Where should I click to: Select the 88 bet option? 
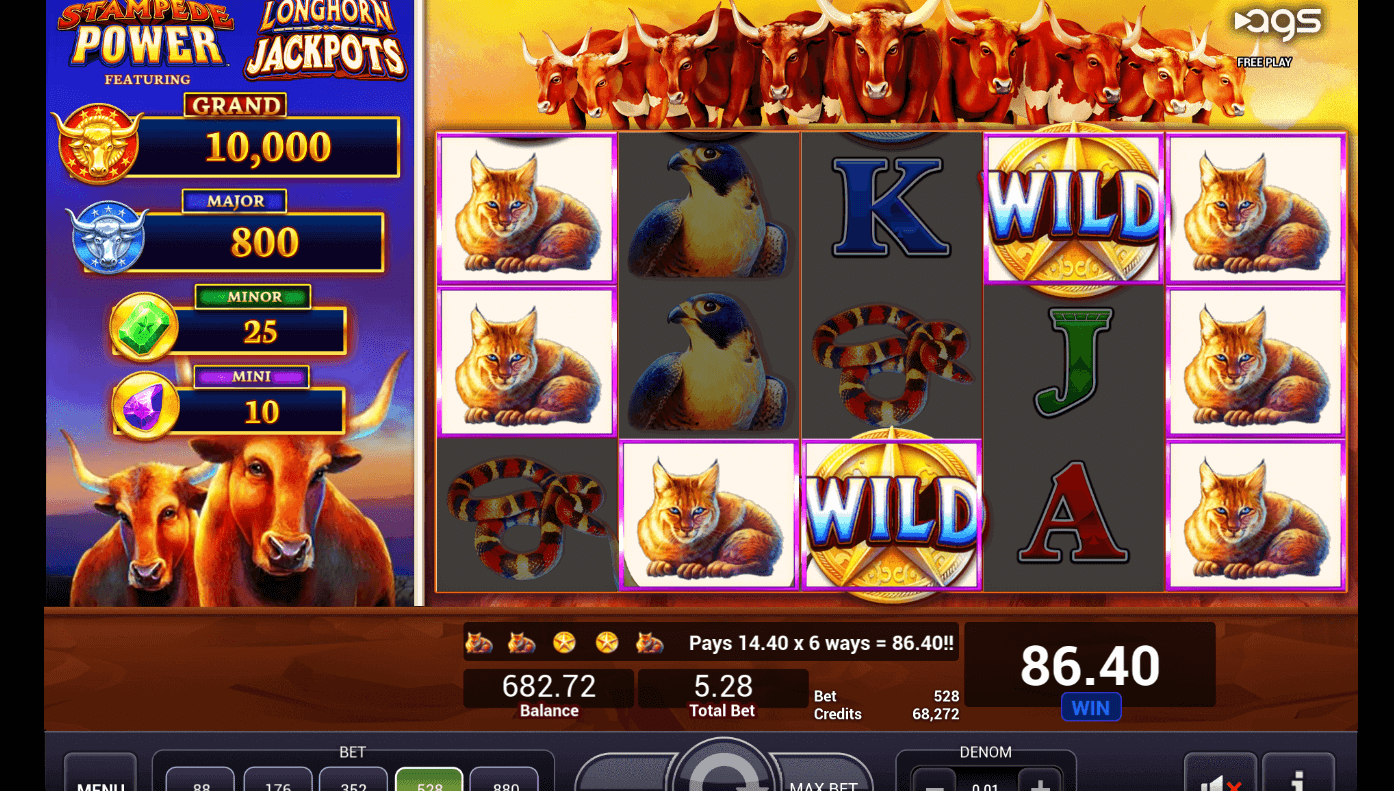[201, 779]
